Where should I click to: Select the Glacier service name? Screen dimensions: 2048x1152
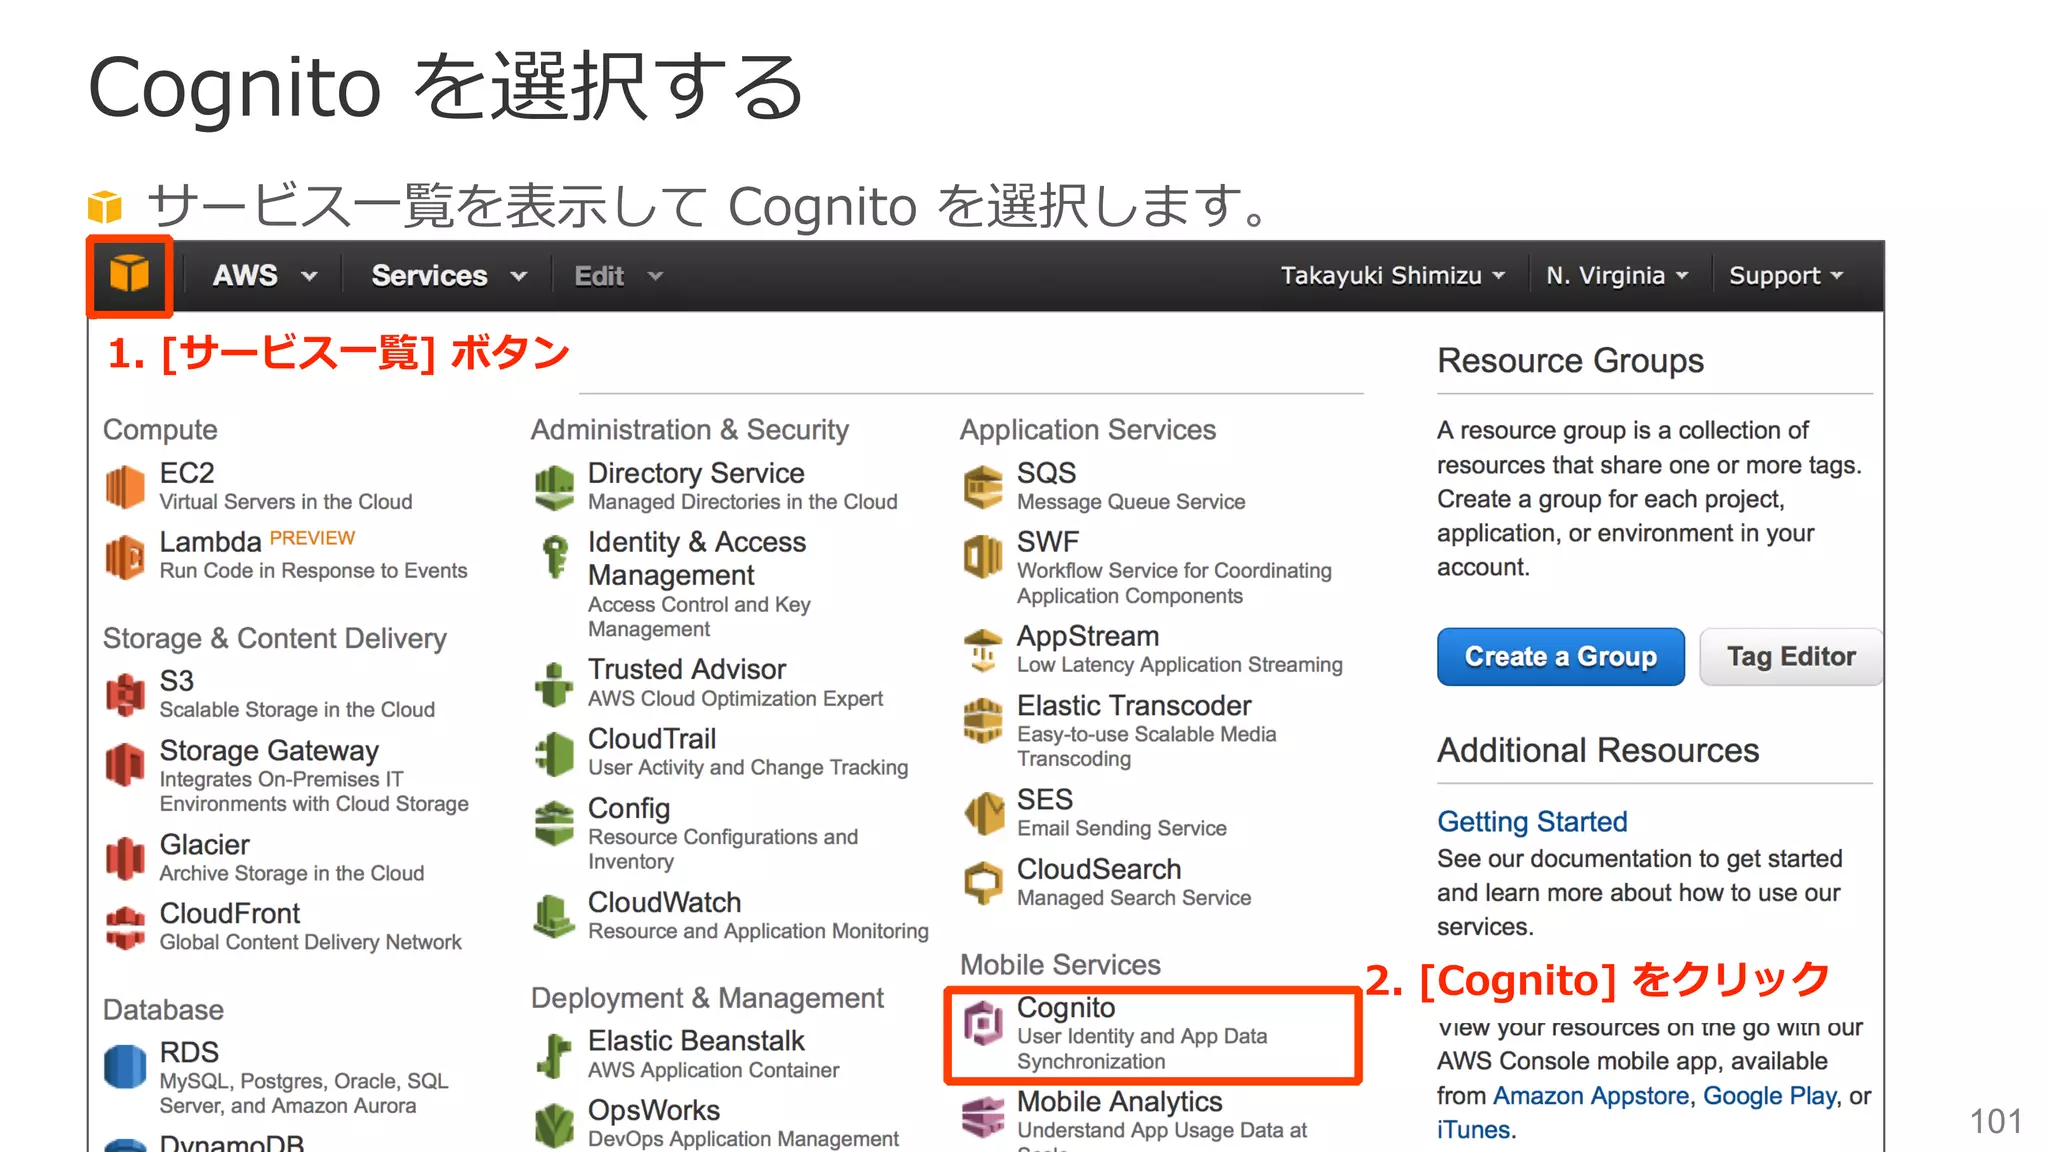click(204, 845)
